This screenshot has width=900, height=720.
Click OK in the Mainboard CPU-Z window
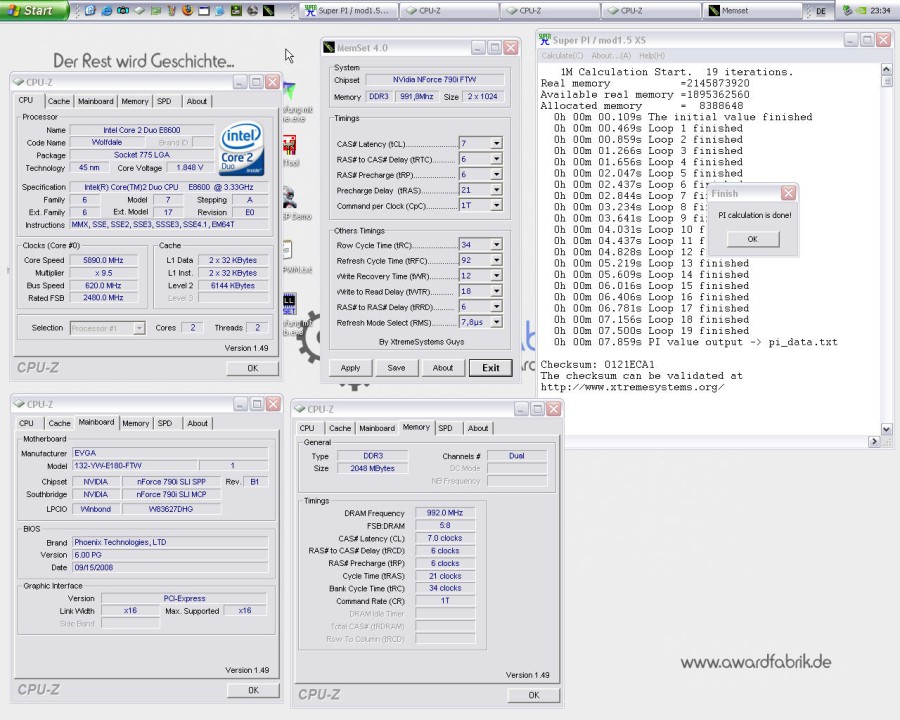click(x=253, y=690)
